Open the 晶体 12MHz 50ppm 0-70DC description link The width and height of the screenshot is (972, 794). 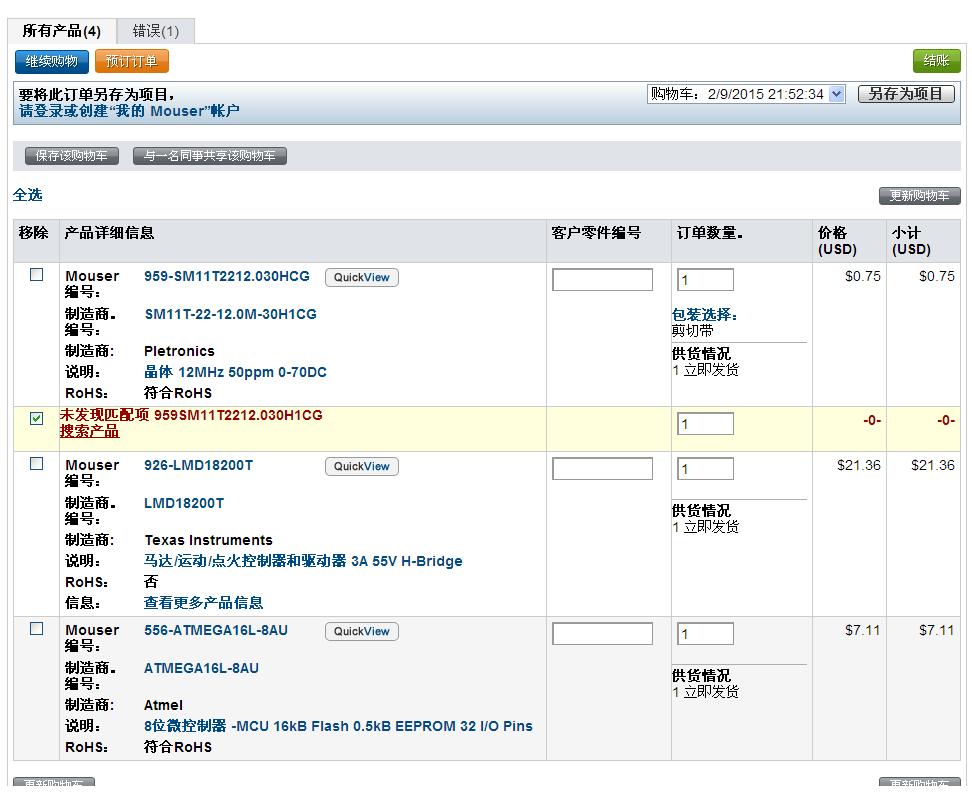click(x=235, y=372)
